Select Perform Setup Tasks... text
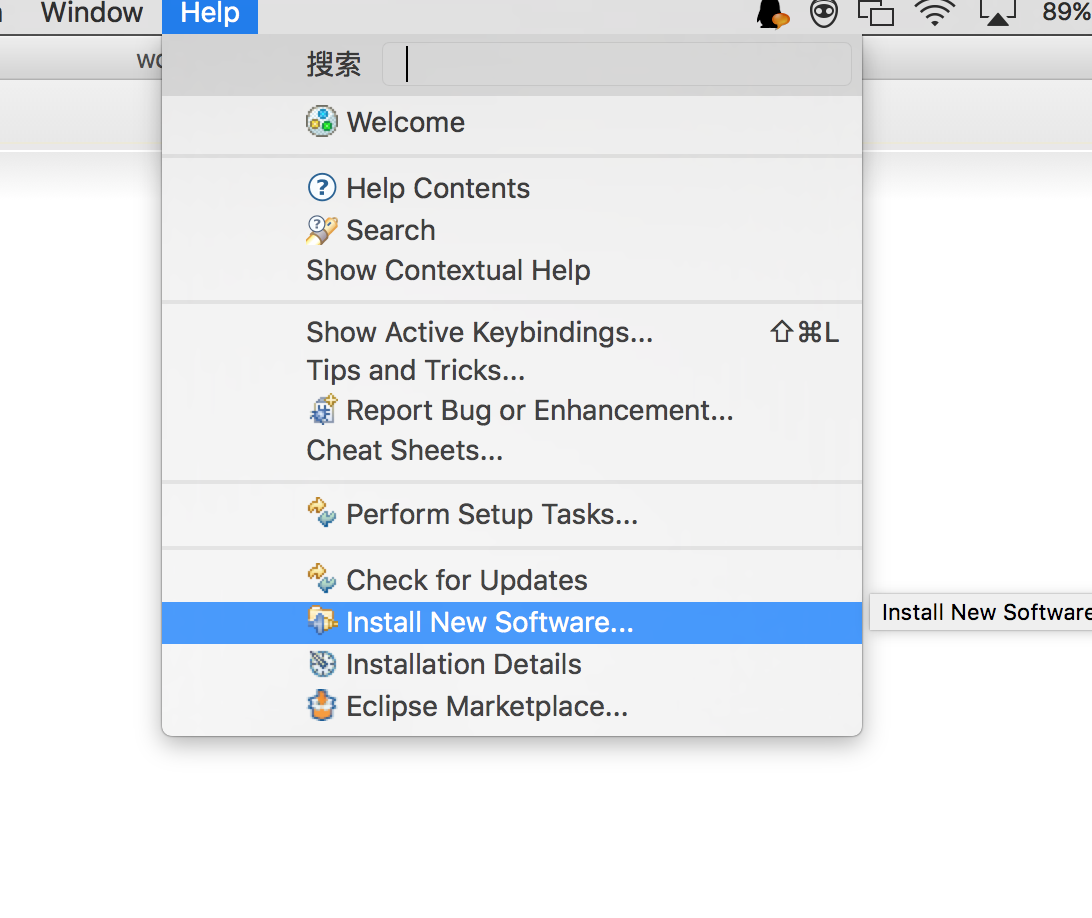The image size is (1092, 918). pyautogui.click(x=492, y=514)
